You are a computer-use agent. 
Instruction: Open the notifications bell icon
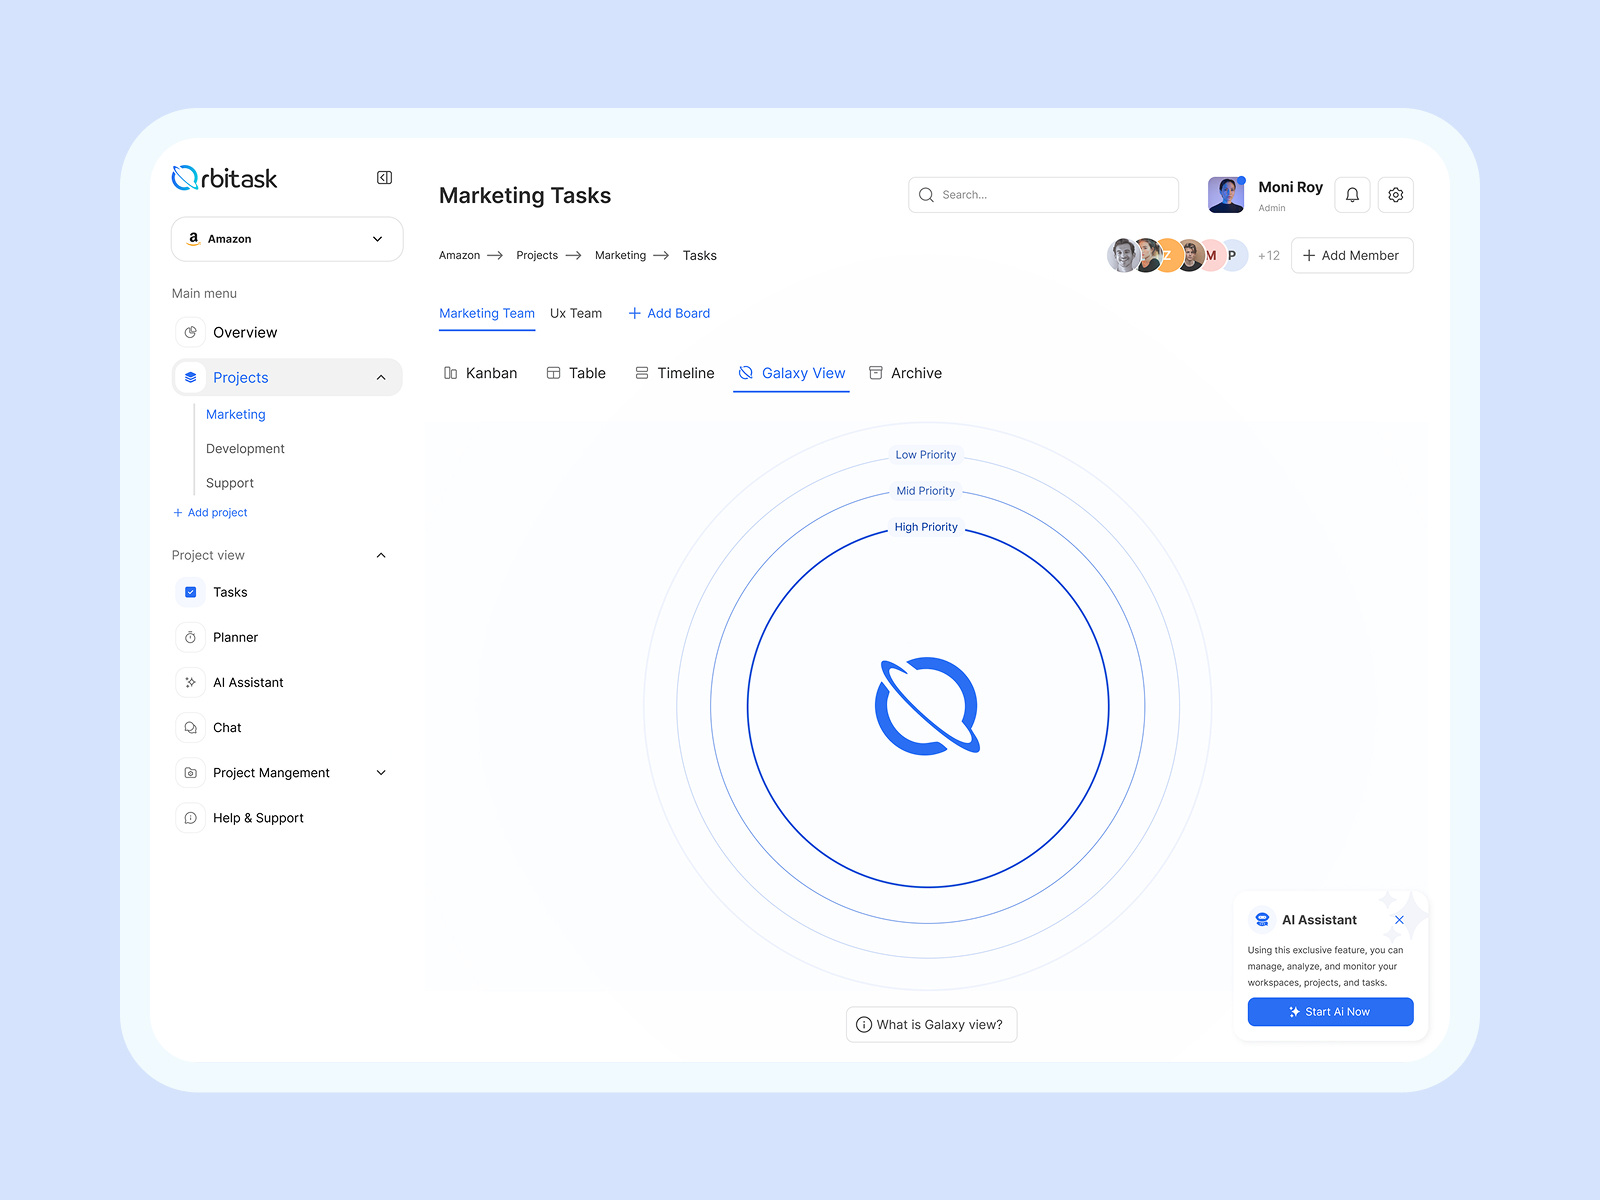click(x=1352, y=194)
